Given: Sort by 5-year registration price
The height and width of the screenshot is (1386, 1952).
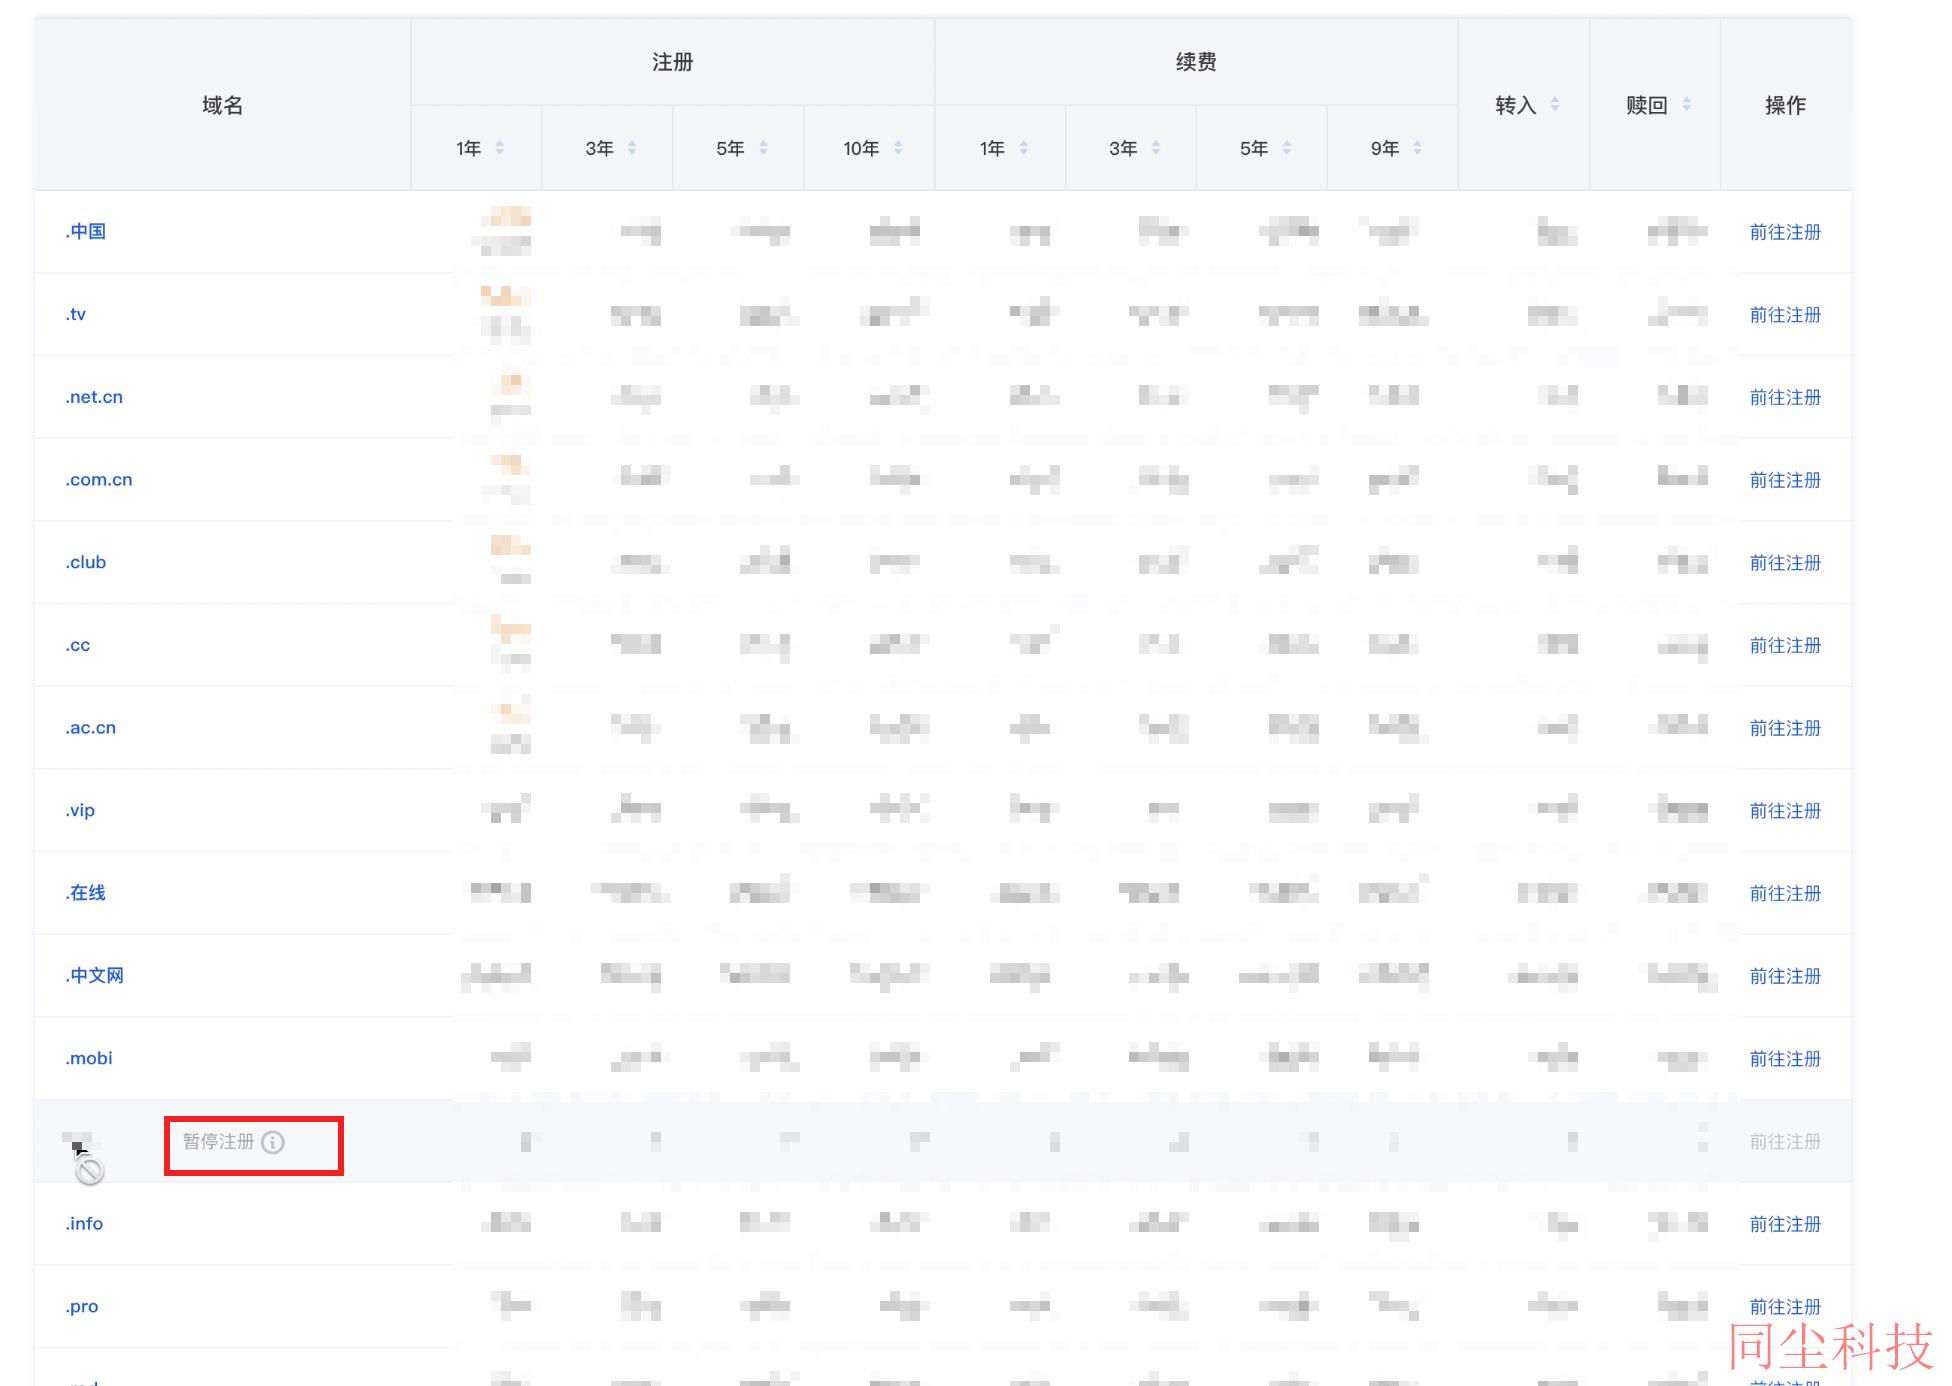Looking at the screenshot, I should click(x=763, y=148).
